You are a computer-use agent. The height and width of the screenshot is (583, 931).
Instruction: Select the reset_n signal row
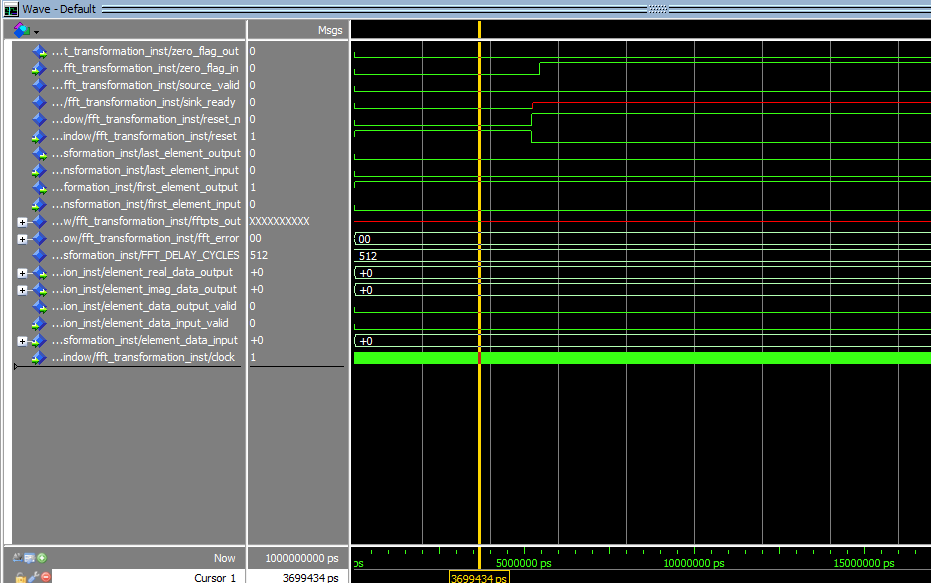145,119
